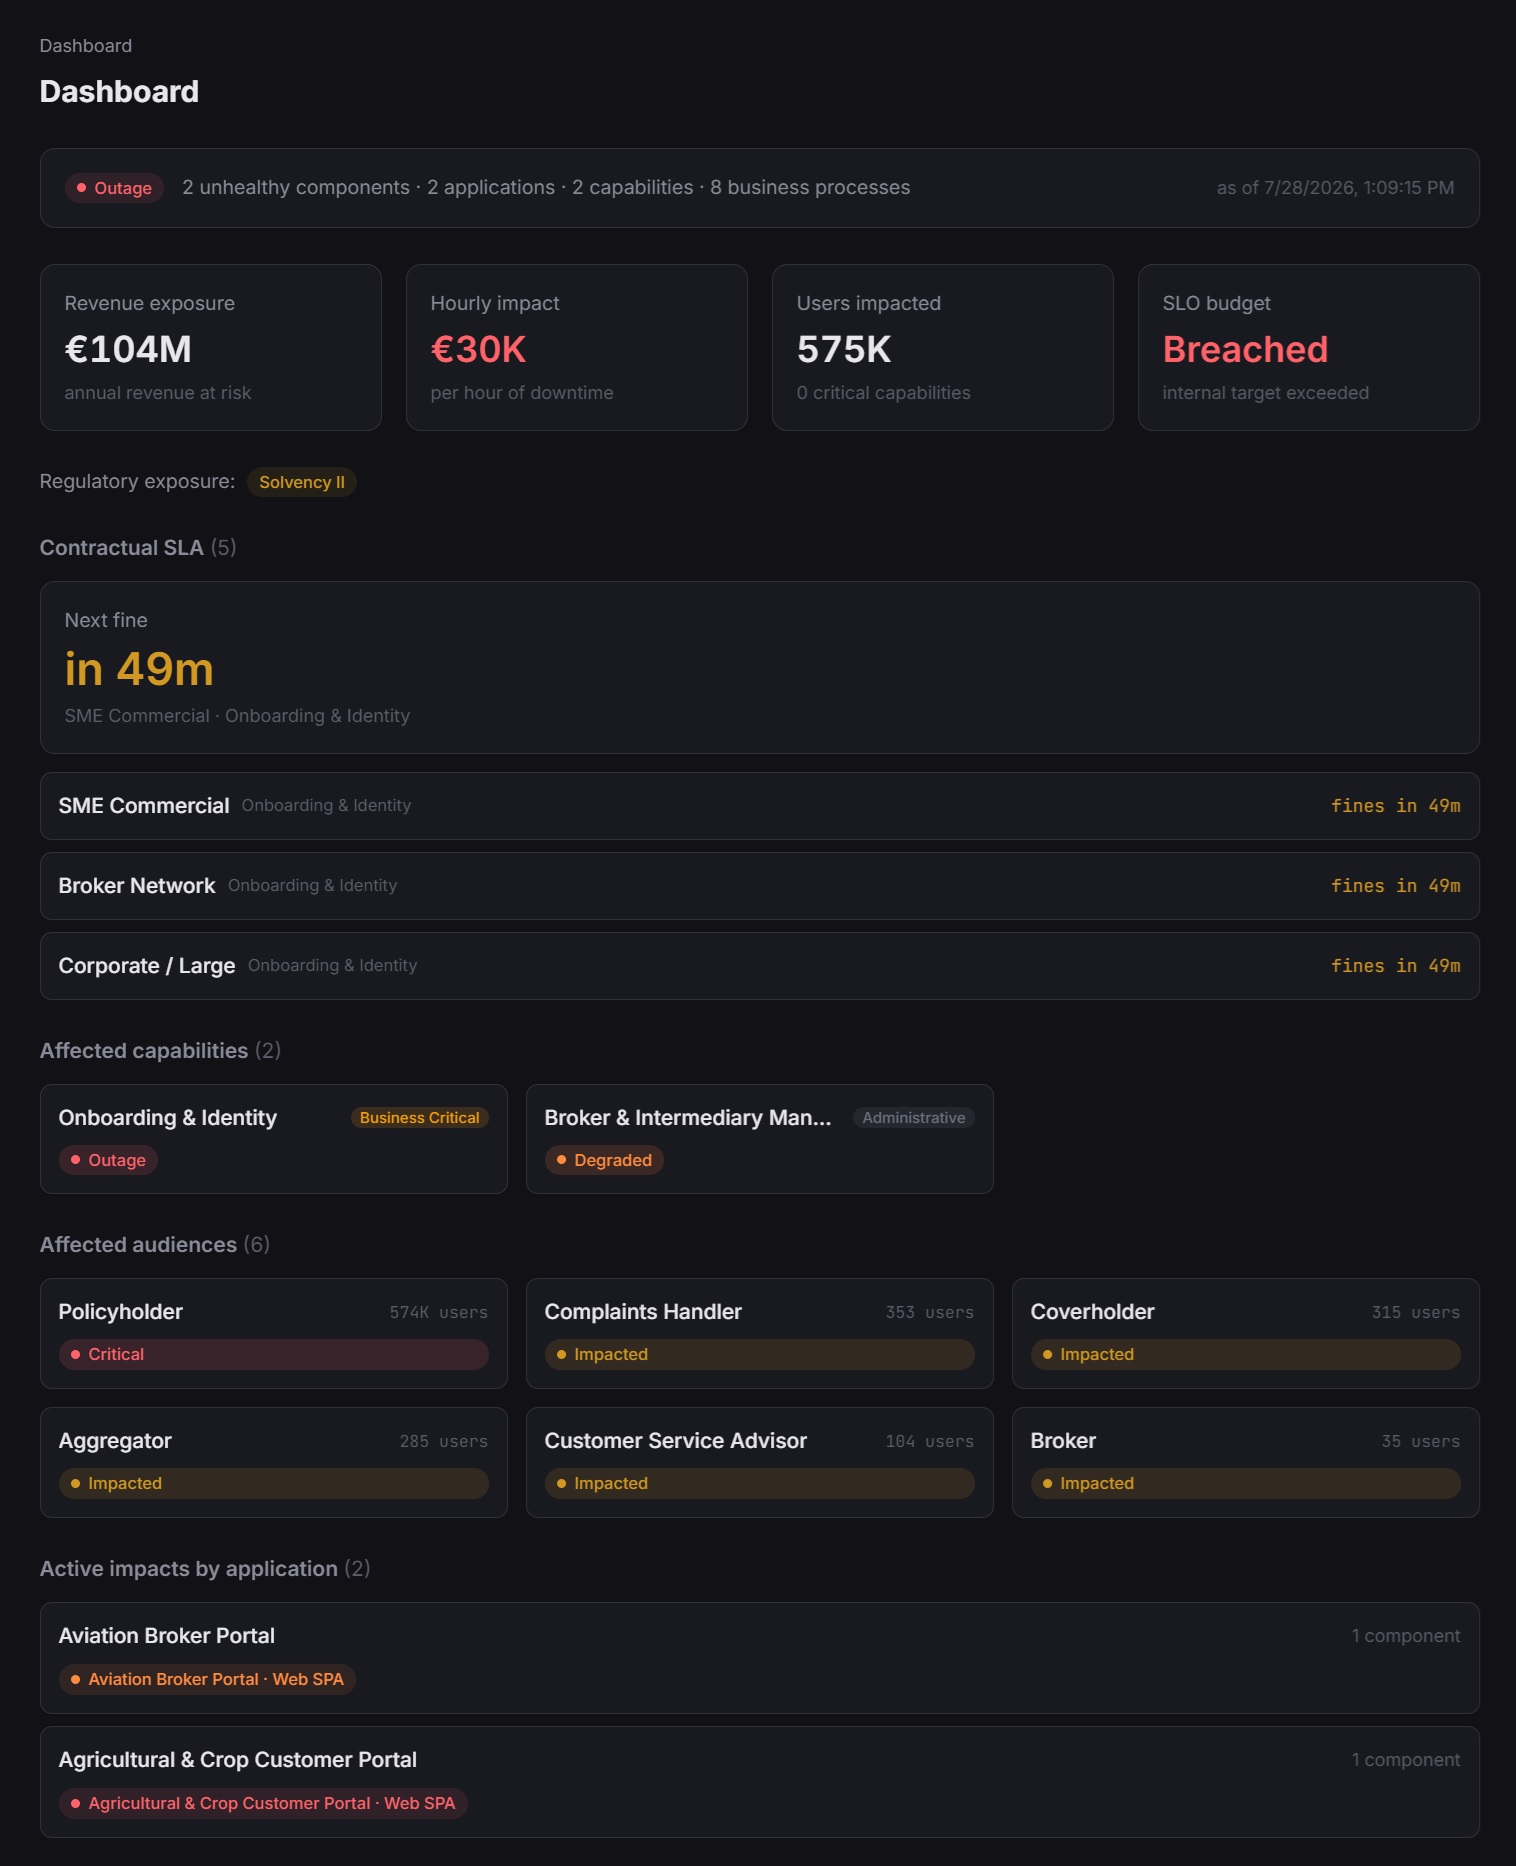Open the Onboarding & Identity capability card title
The image size is (1516, 1866).
click(168, 1118)
